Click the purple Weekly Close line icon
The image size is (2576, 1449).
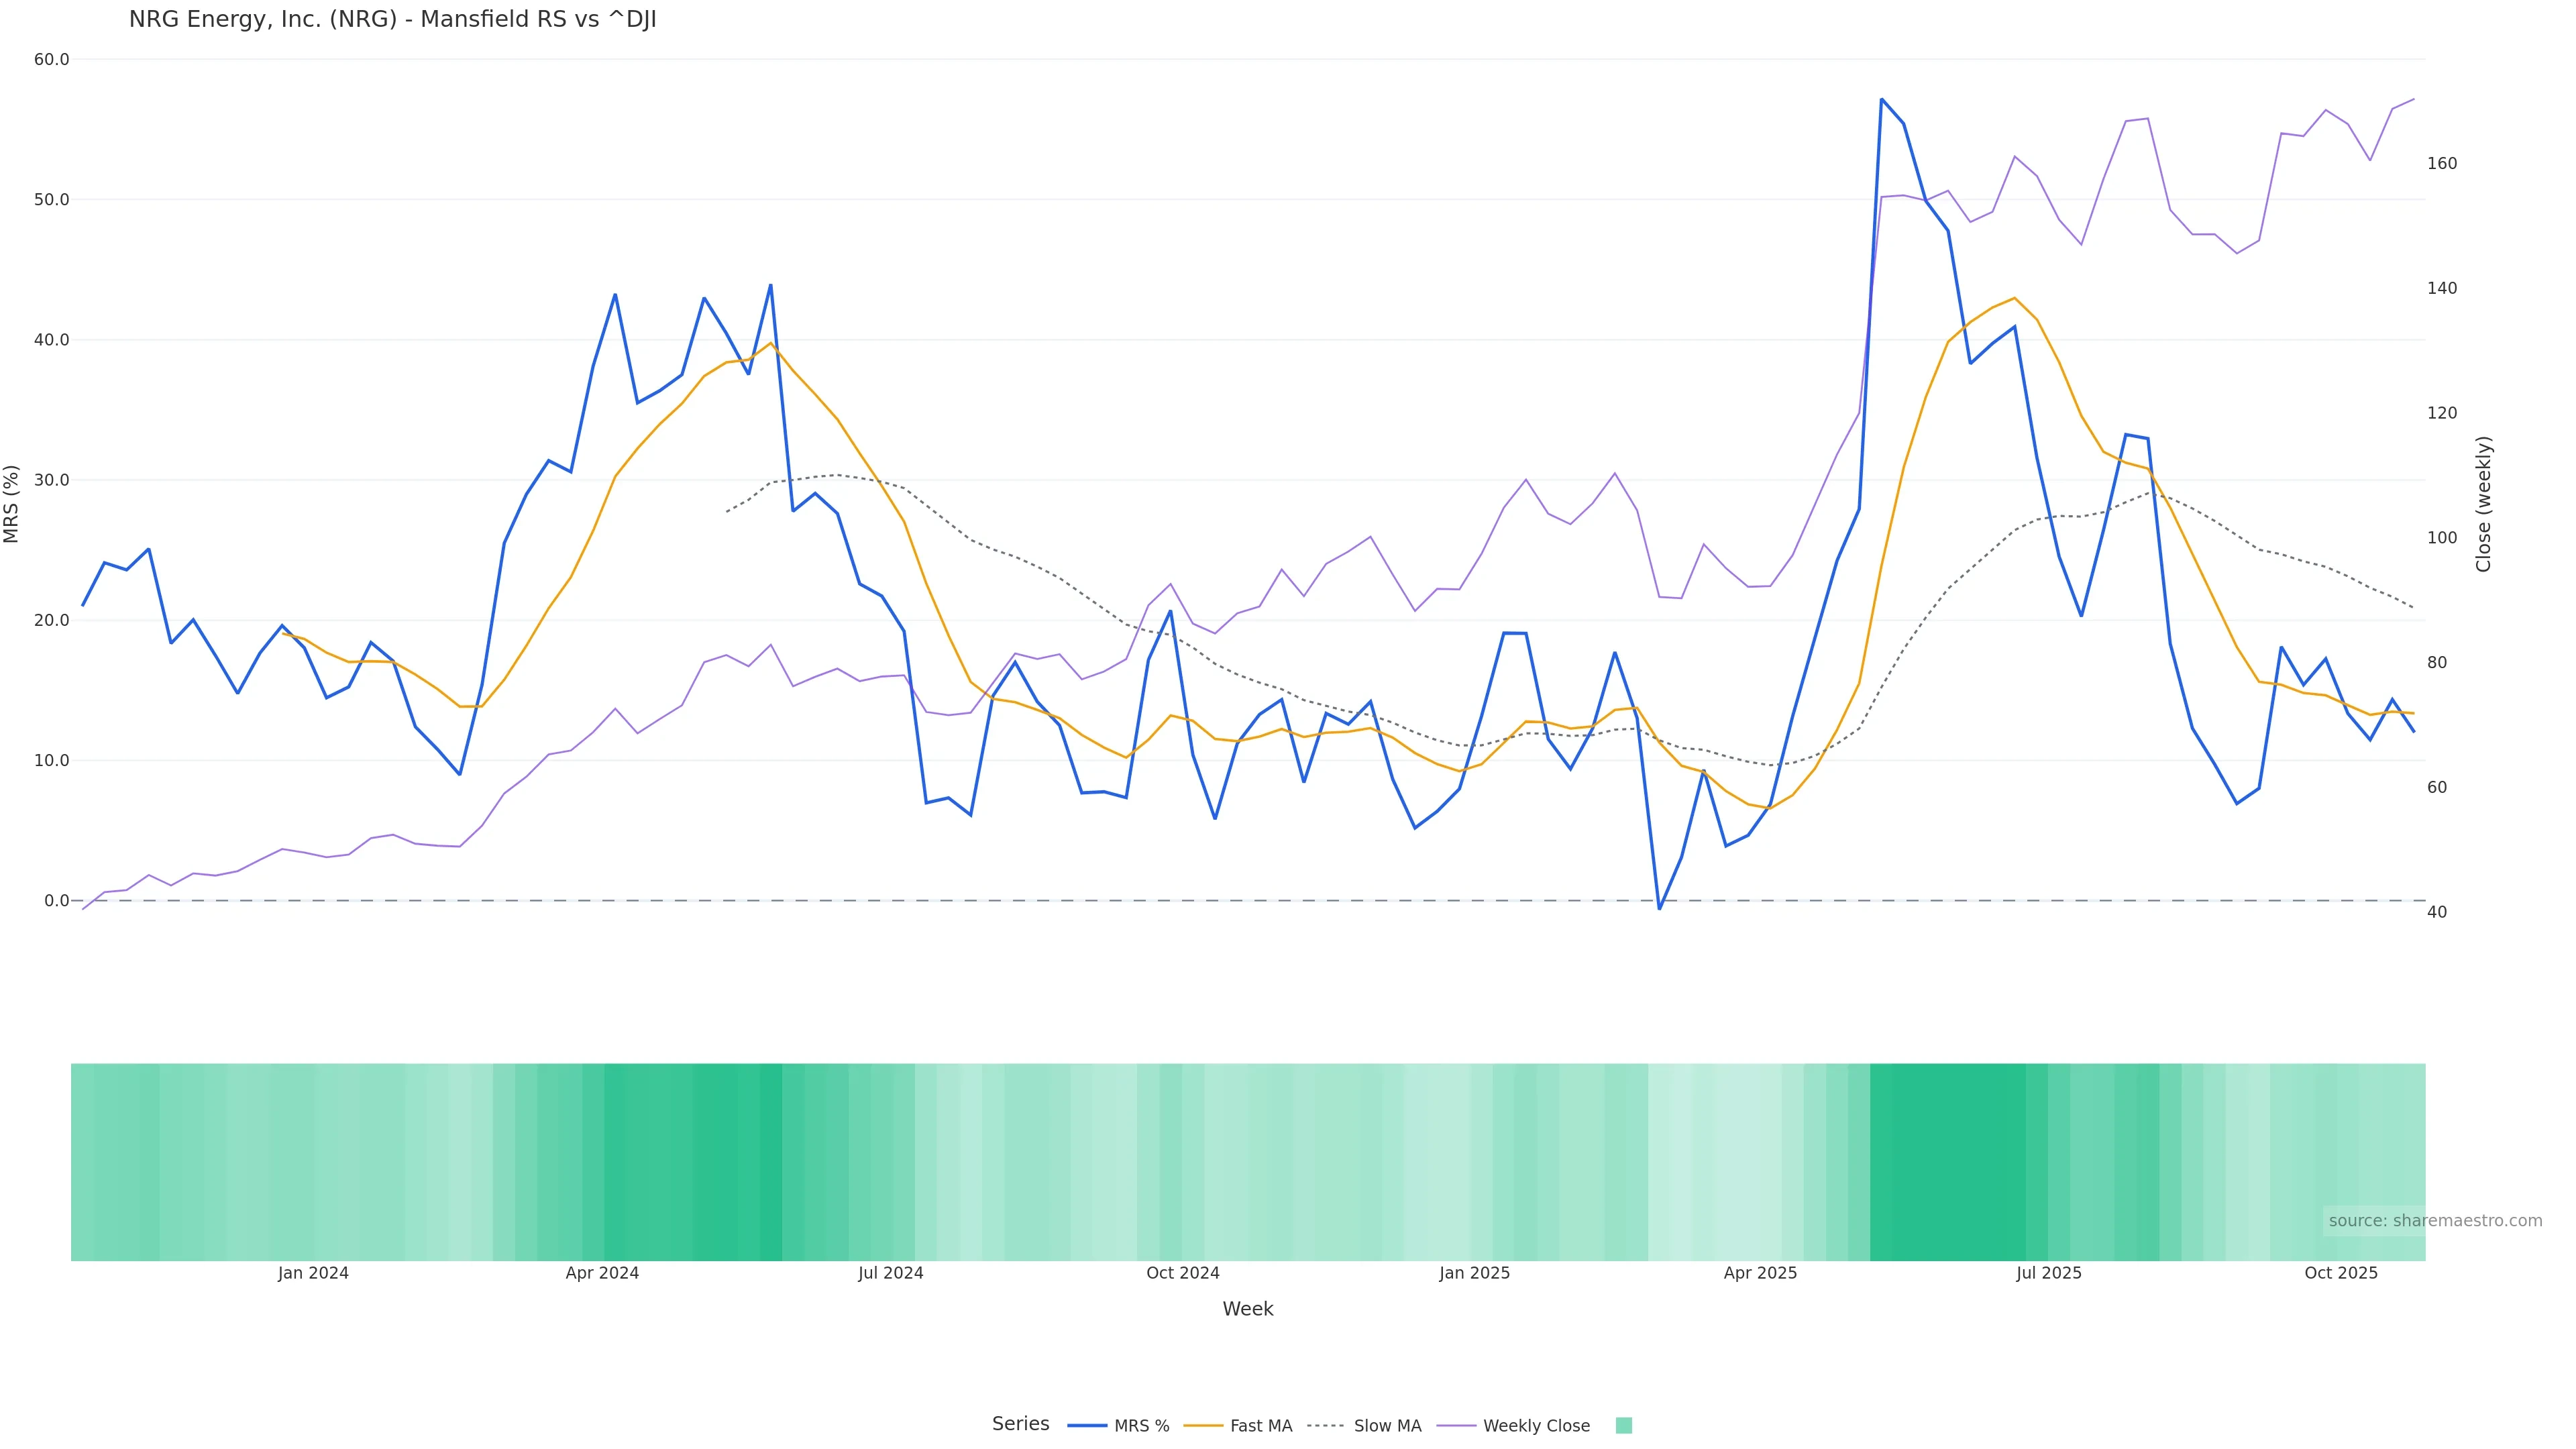click(x=1457, y=1426)
